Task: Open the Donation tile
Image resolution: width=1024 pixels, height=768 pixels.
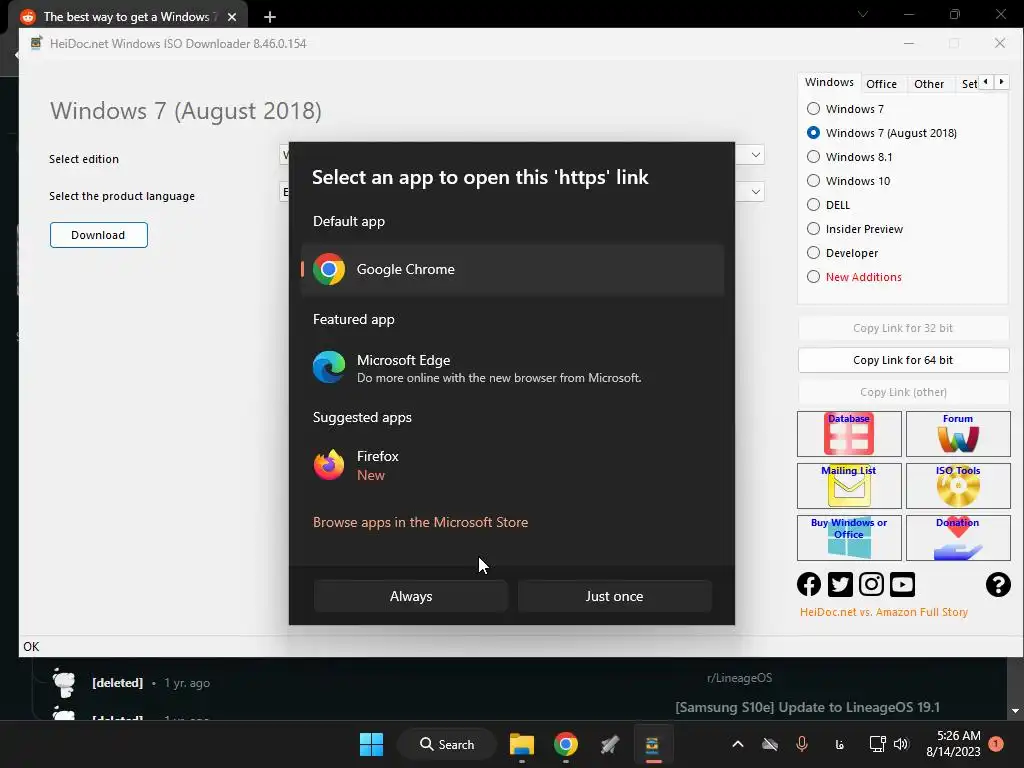Action: tap(958, 538)
